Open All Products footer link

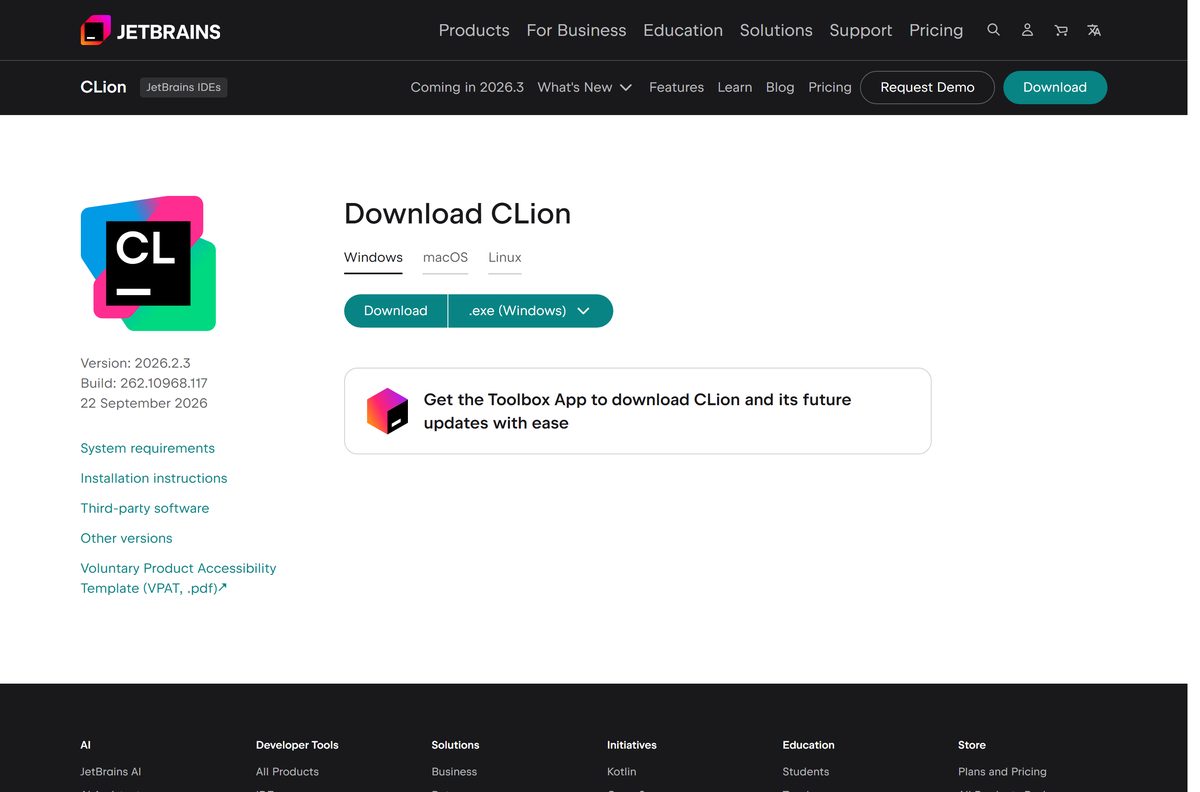[x=287, y=772]
